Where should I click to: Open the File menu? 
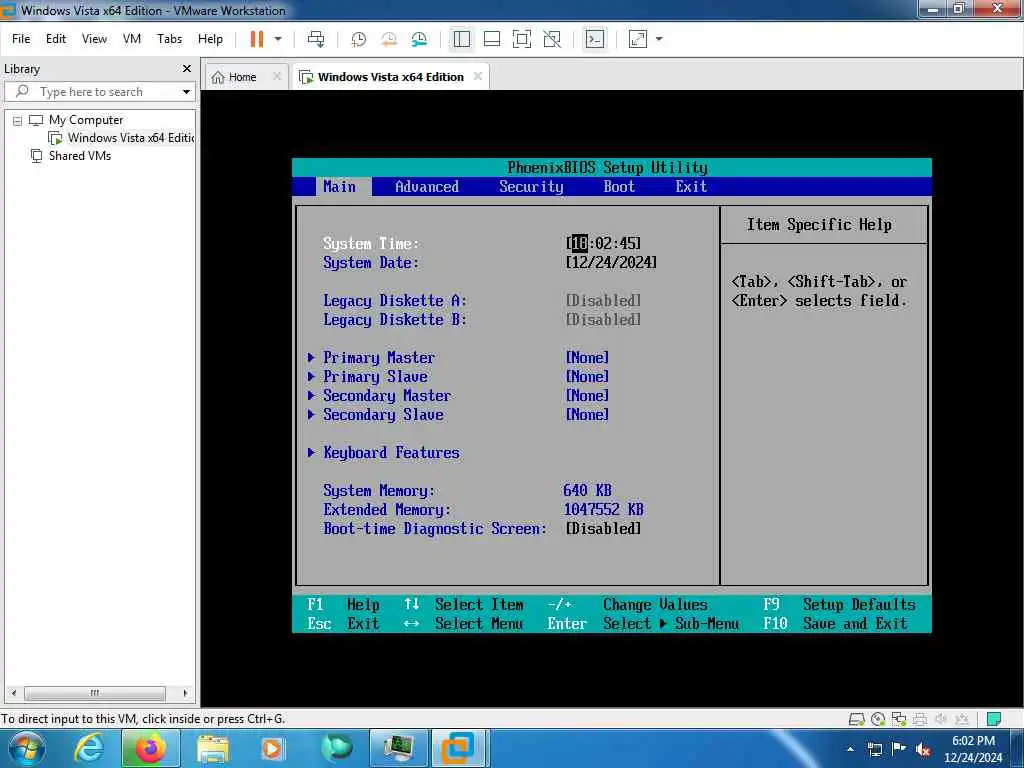(x=21, y=39)
